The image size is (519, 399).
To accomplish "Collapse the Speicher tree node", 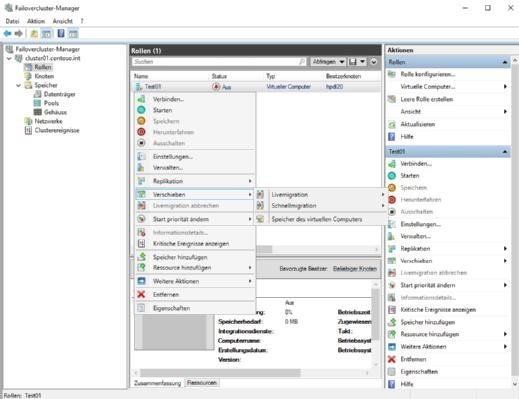I will tap(18, 85).
